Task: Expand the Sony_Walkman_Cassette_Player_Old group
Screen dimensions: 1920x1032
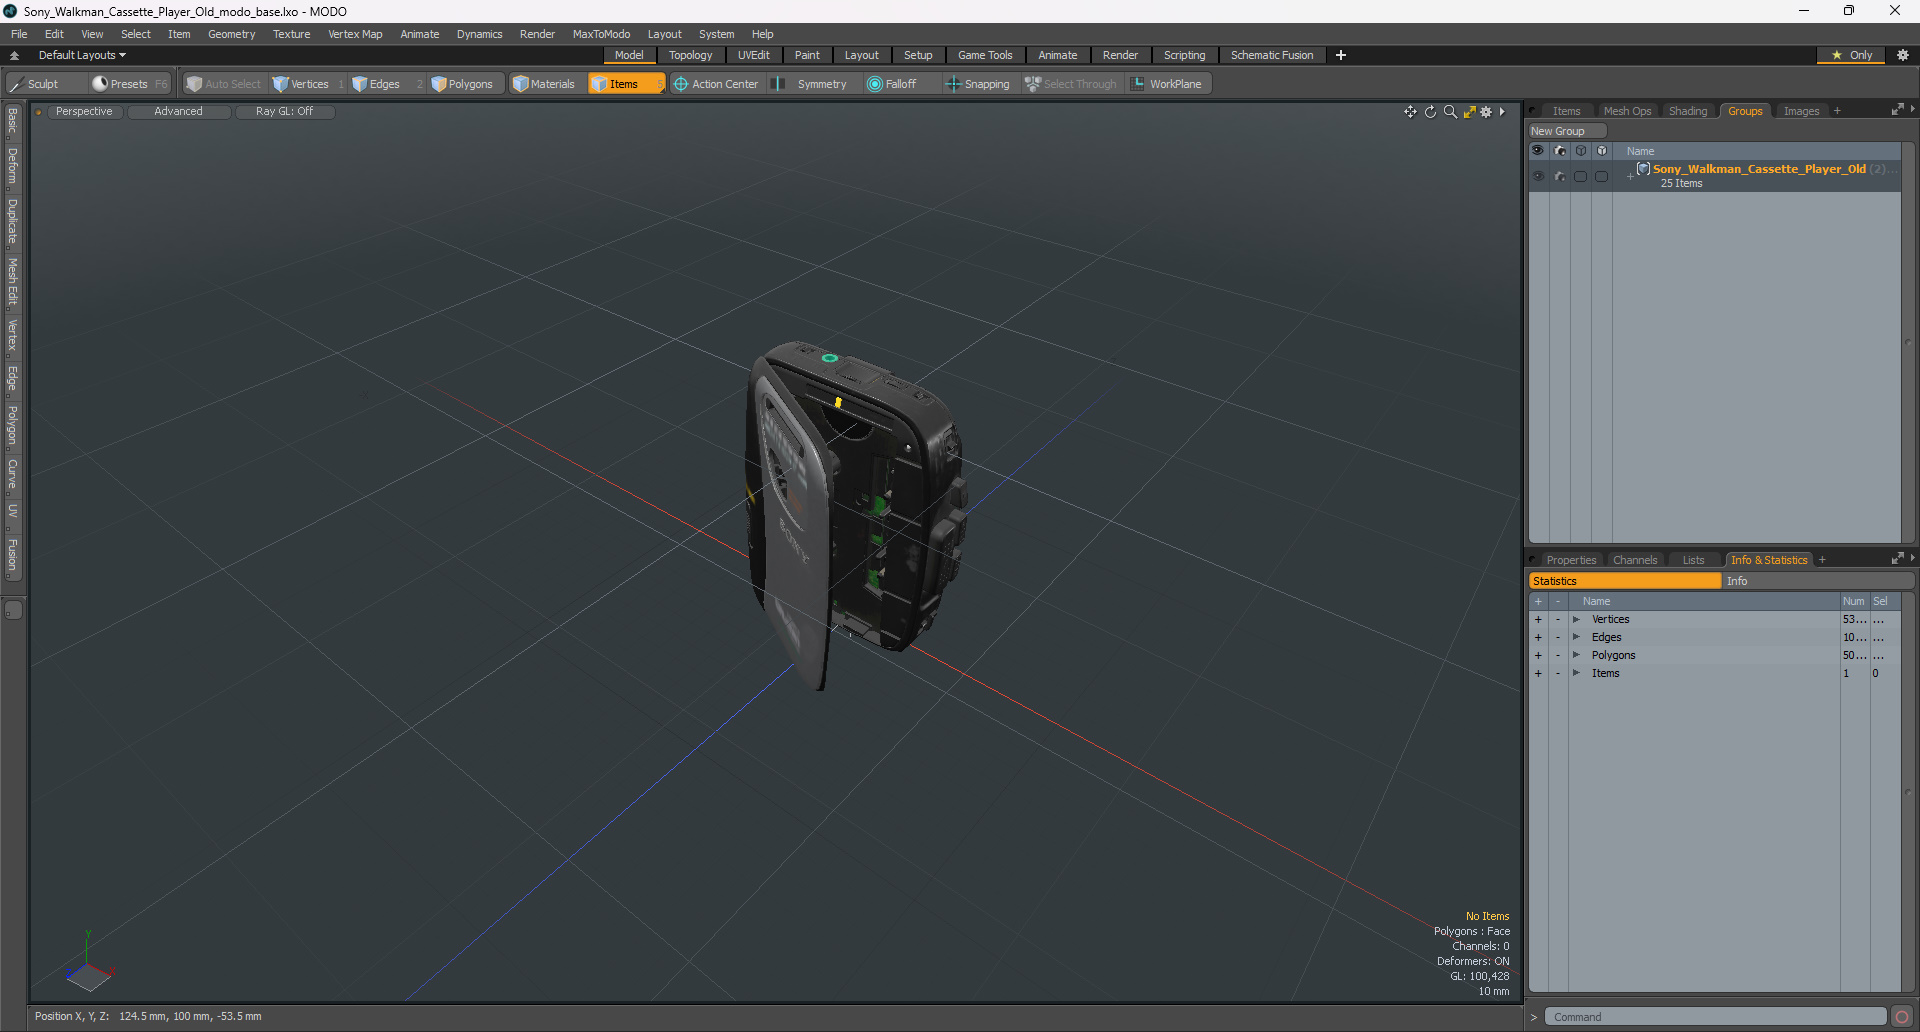Action: click(1630, 176)
